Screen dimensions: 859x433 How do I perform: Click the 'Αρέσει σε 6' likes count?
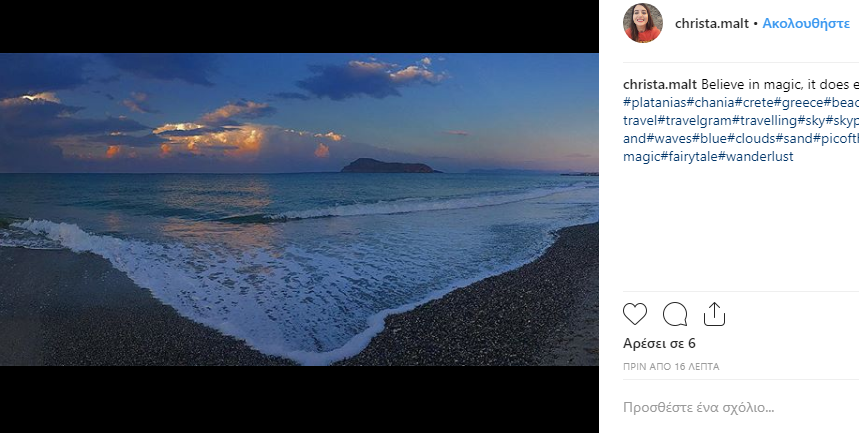(659, 344)
